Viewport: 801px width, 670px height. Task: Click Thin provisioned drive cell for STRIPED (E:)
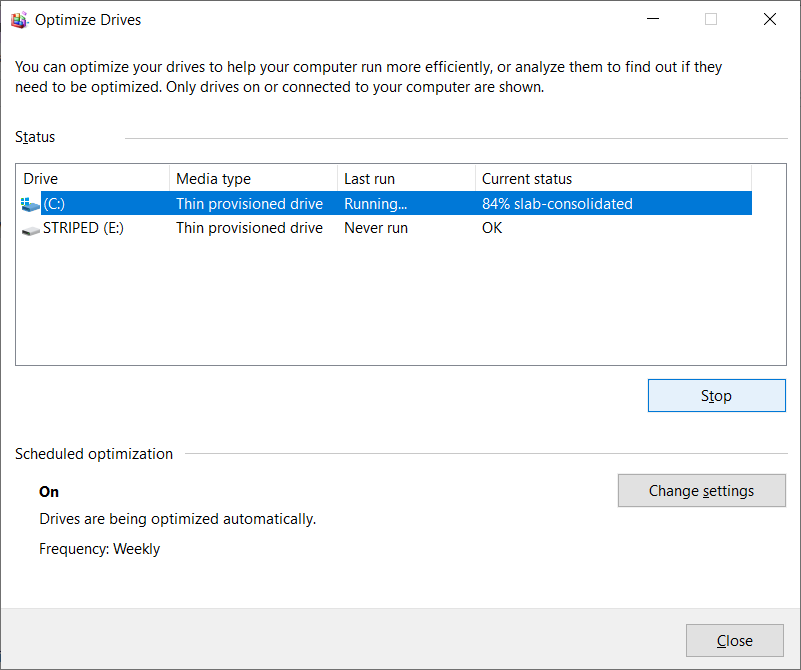[x=249, y=228]
